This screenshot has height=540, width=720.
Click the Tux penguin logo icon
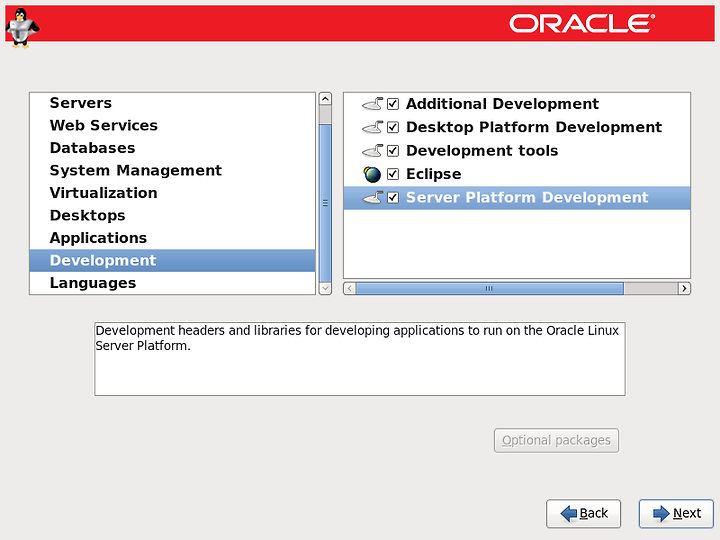coord(22,28)
